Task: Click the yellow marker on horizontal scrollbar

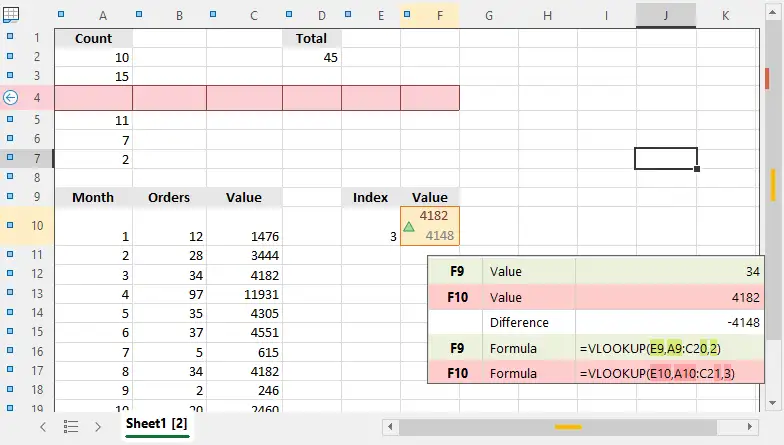Action: pyautogui.click(x=568, y=426)
